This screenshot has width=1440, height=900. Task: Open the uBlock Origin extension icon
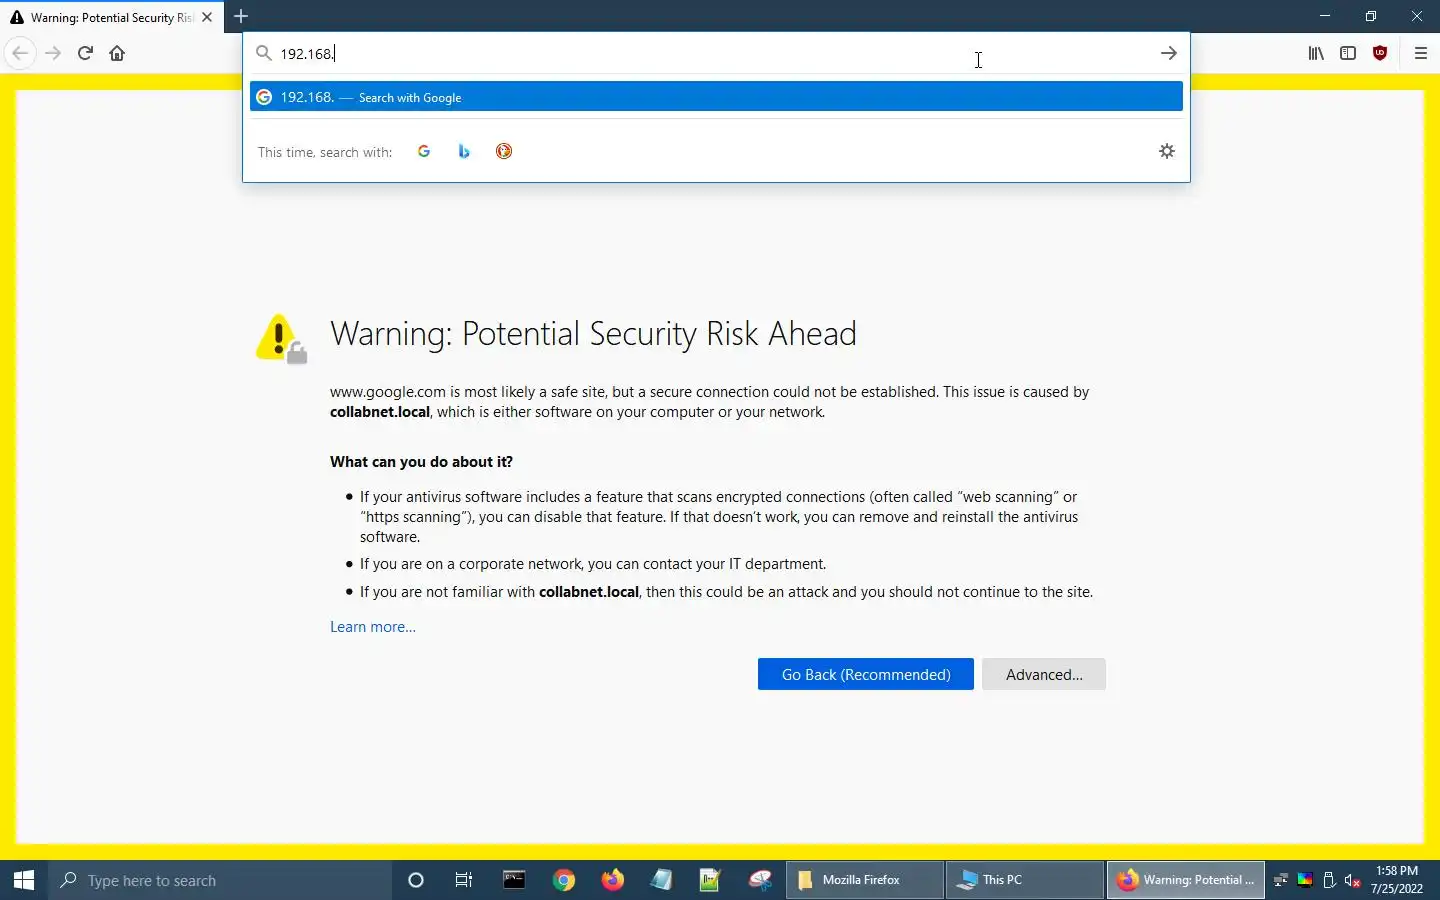[x=1381, y=53]
